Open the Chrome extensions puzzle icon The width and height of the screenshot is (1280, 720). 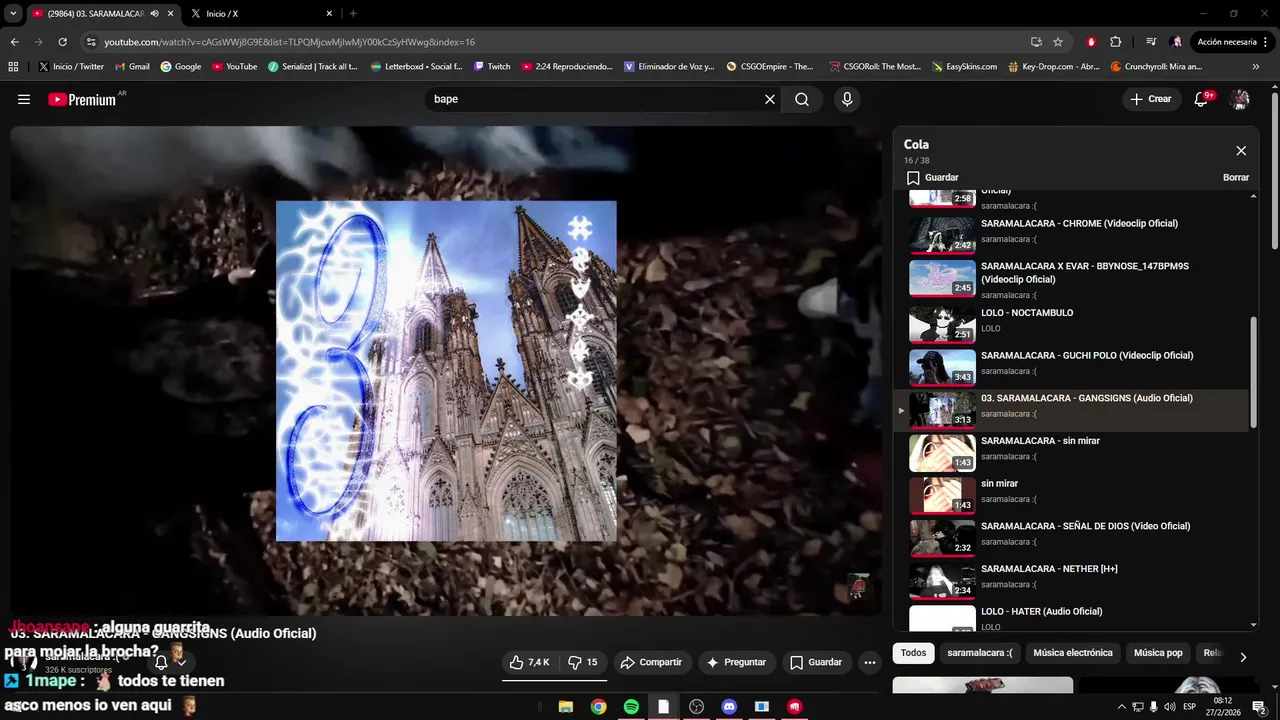click(1116, 42)
